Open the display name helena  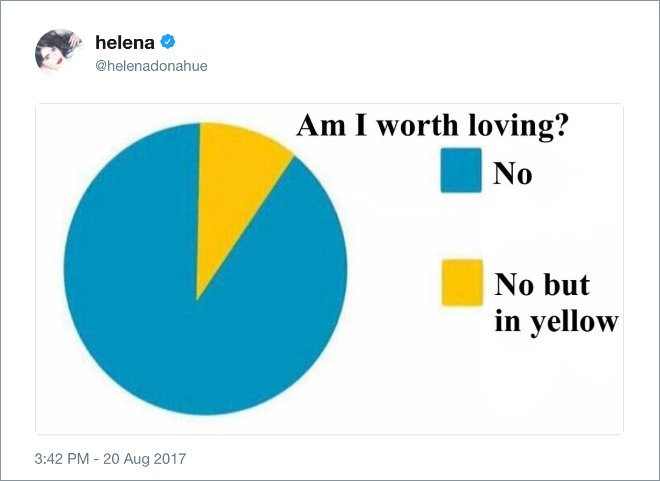[x=125, y=43]
